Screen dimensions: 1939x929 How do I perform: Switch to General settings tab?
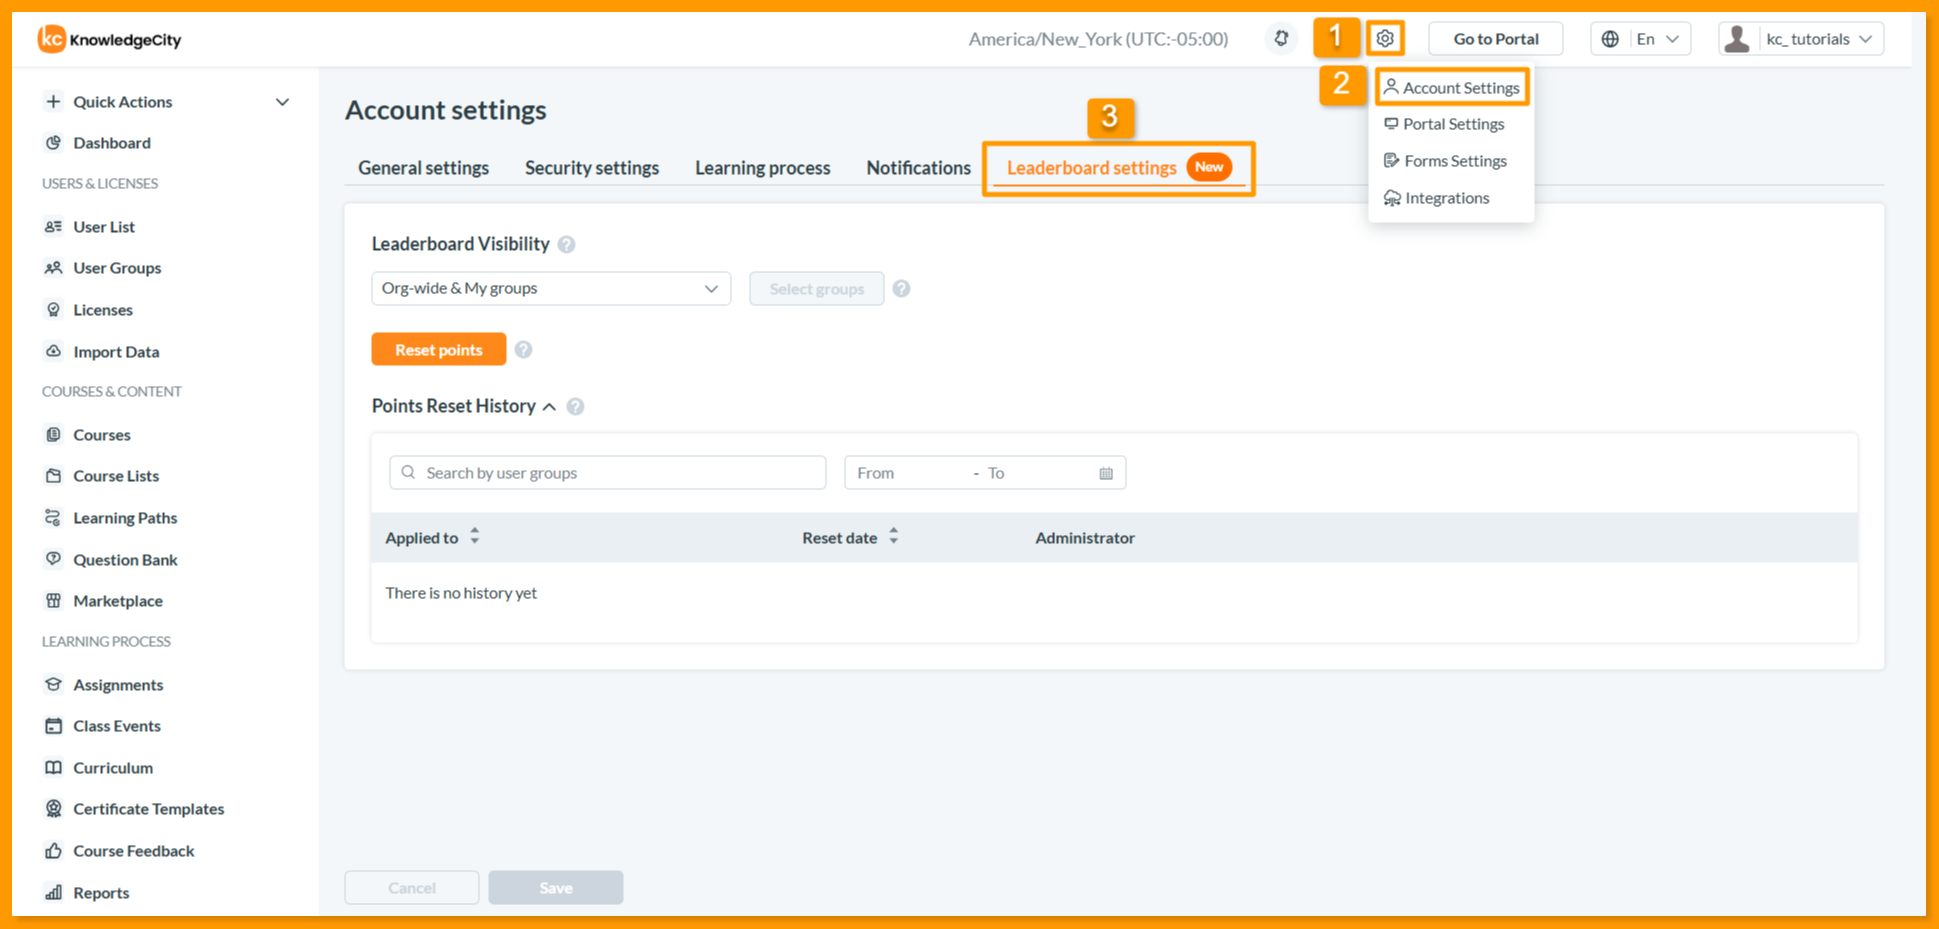[x=423, y=168]
